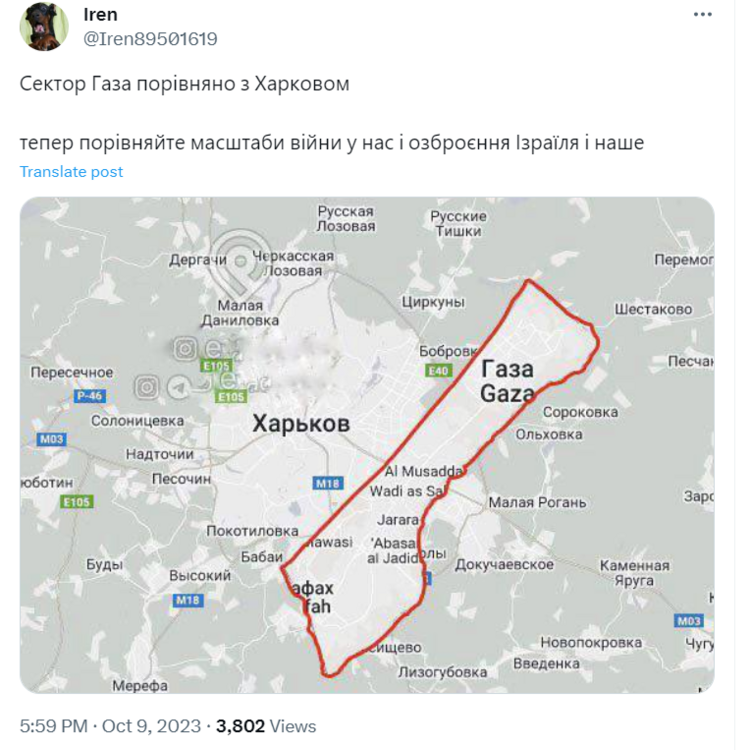
Task: Click Iren's dog profile avatar
Action: [x=43, y=27]
